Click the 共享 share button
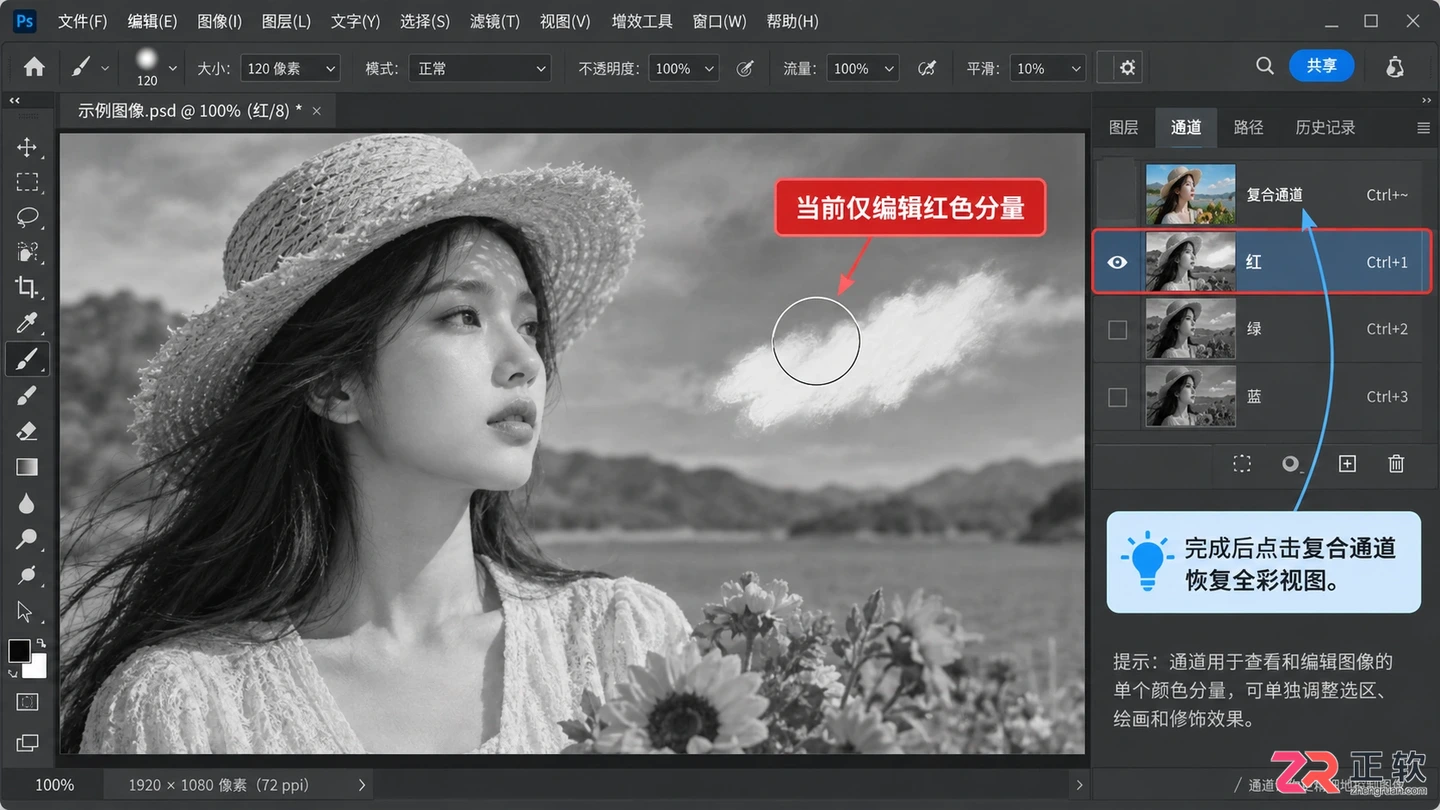1440x810 pixels. click(1321, 66)
